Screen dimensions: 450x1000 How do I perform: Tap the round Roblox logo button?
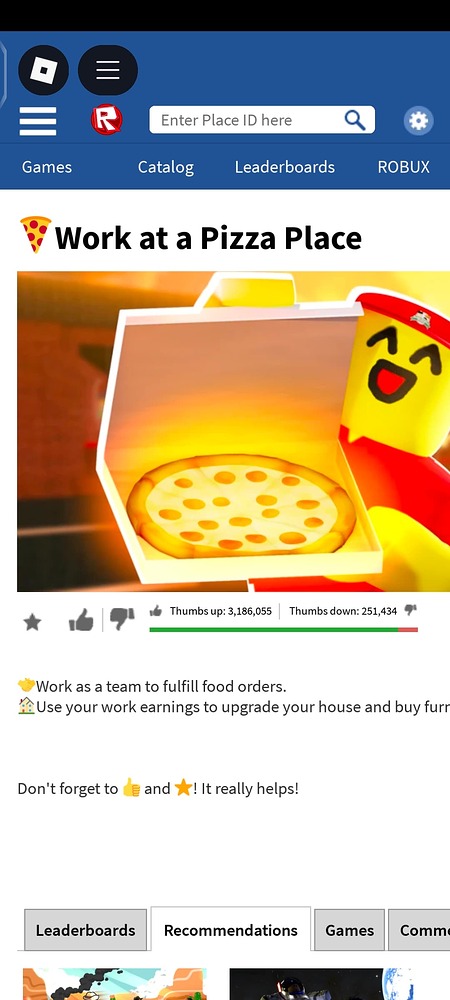(x=43, y=70)
